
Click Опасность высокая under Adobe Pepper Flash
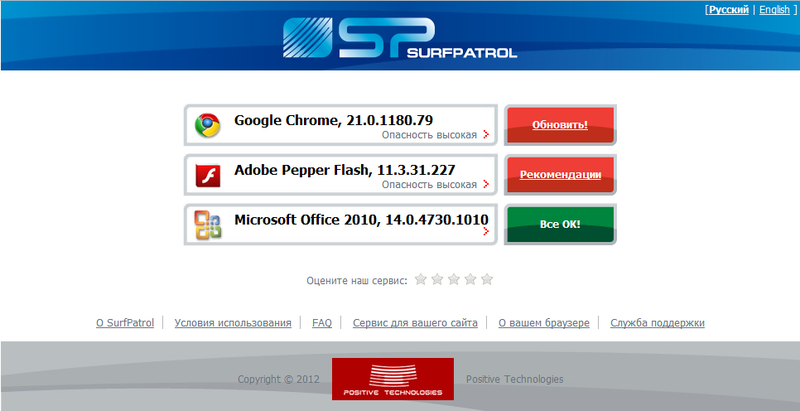tap(430, 185)
